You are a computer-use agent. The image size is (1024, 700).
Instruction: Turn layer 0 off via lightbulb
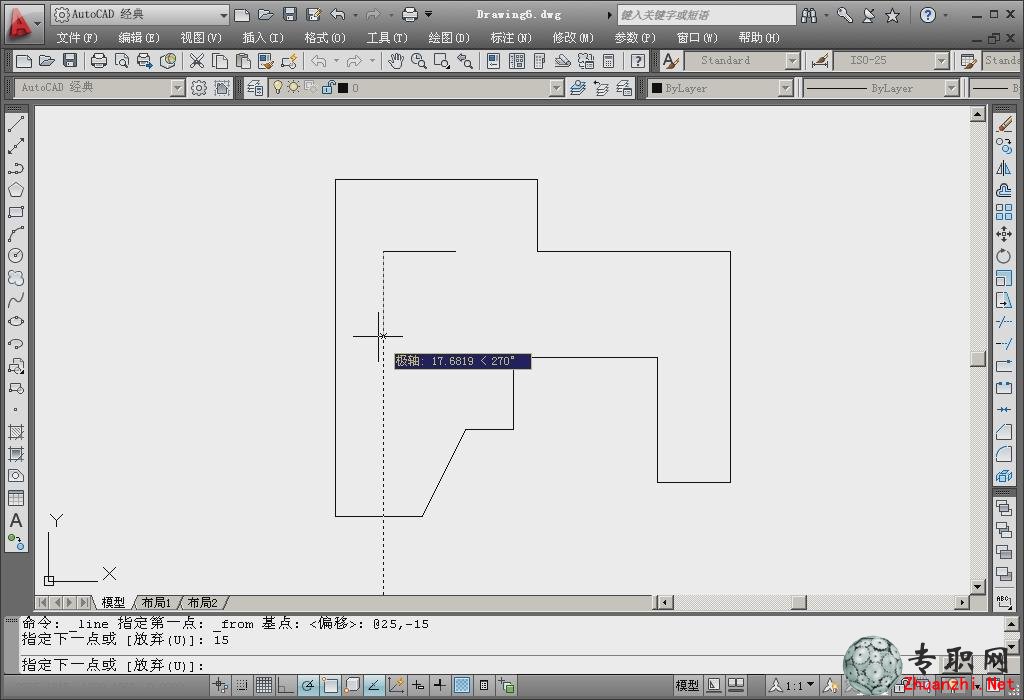click(x=278, y=88)
